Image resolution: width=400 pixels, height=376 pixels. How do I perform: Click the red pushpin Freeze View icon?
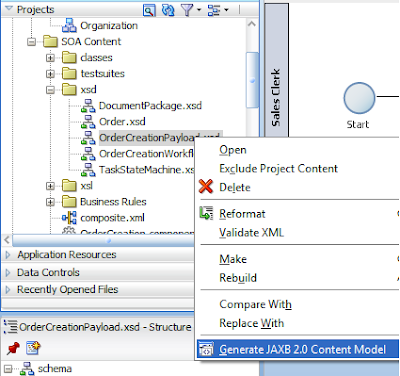13,349
